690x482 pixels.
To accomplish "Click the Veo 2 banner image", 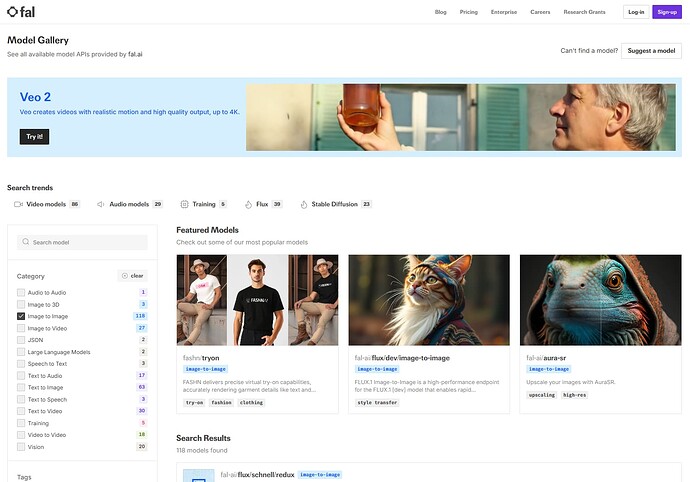I will 461,117.
